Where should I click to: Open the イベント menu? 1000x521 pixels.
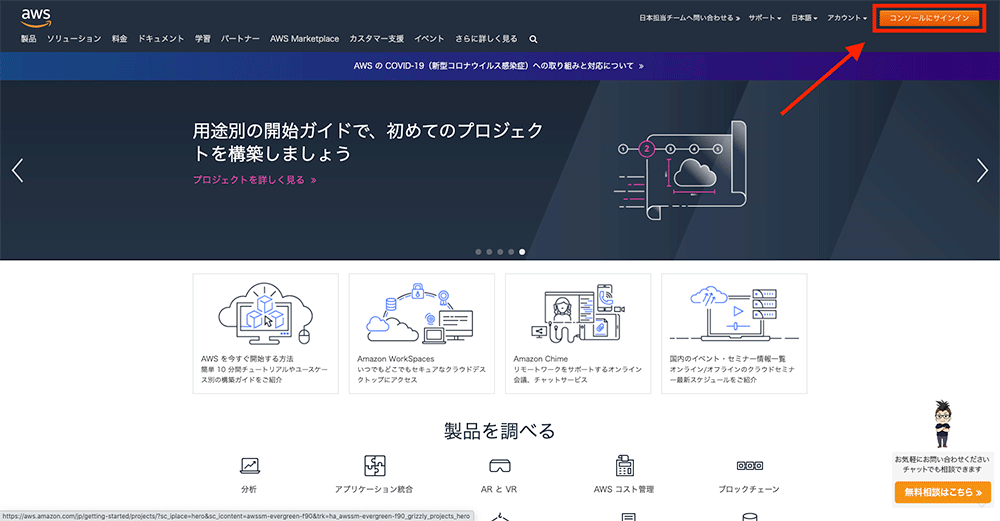(429, 39)
